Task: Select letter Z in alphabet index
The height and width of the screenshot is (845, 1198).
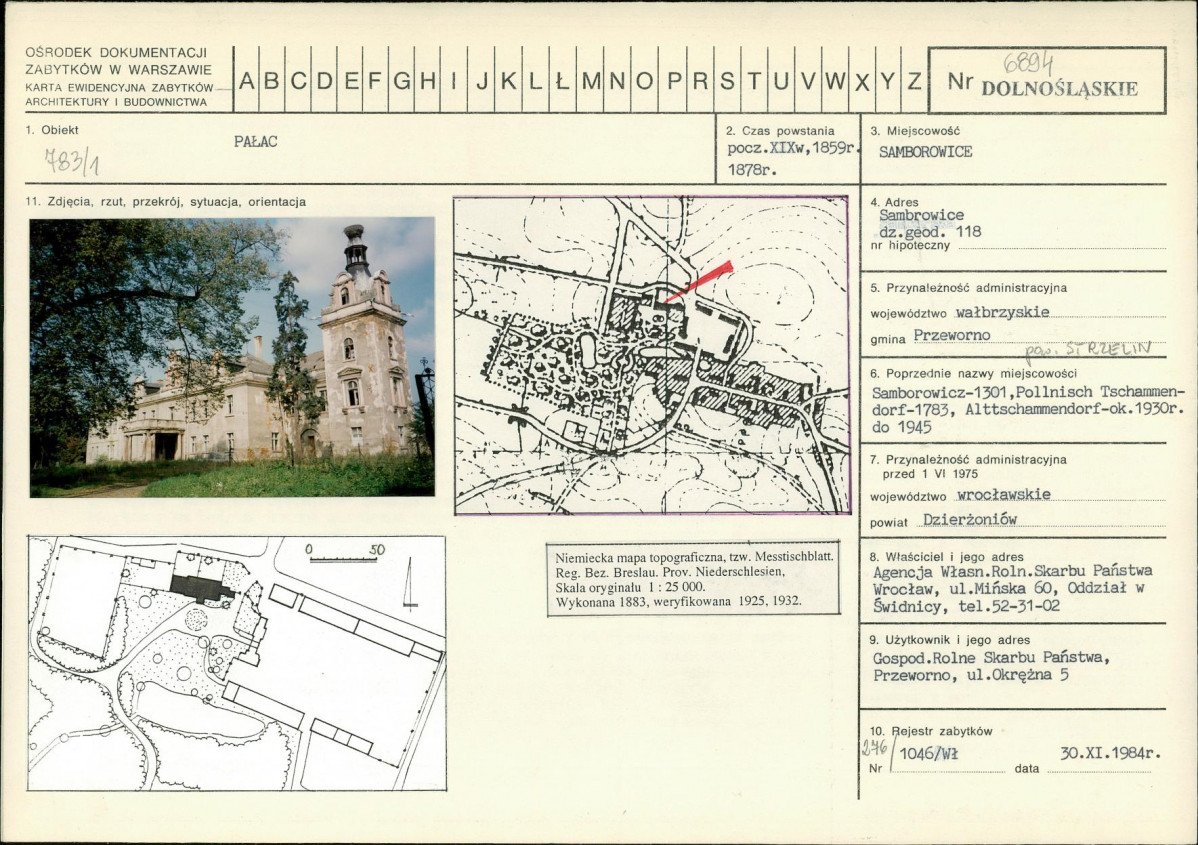Action: 914,81
